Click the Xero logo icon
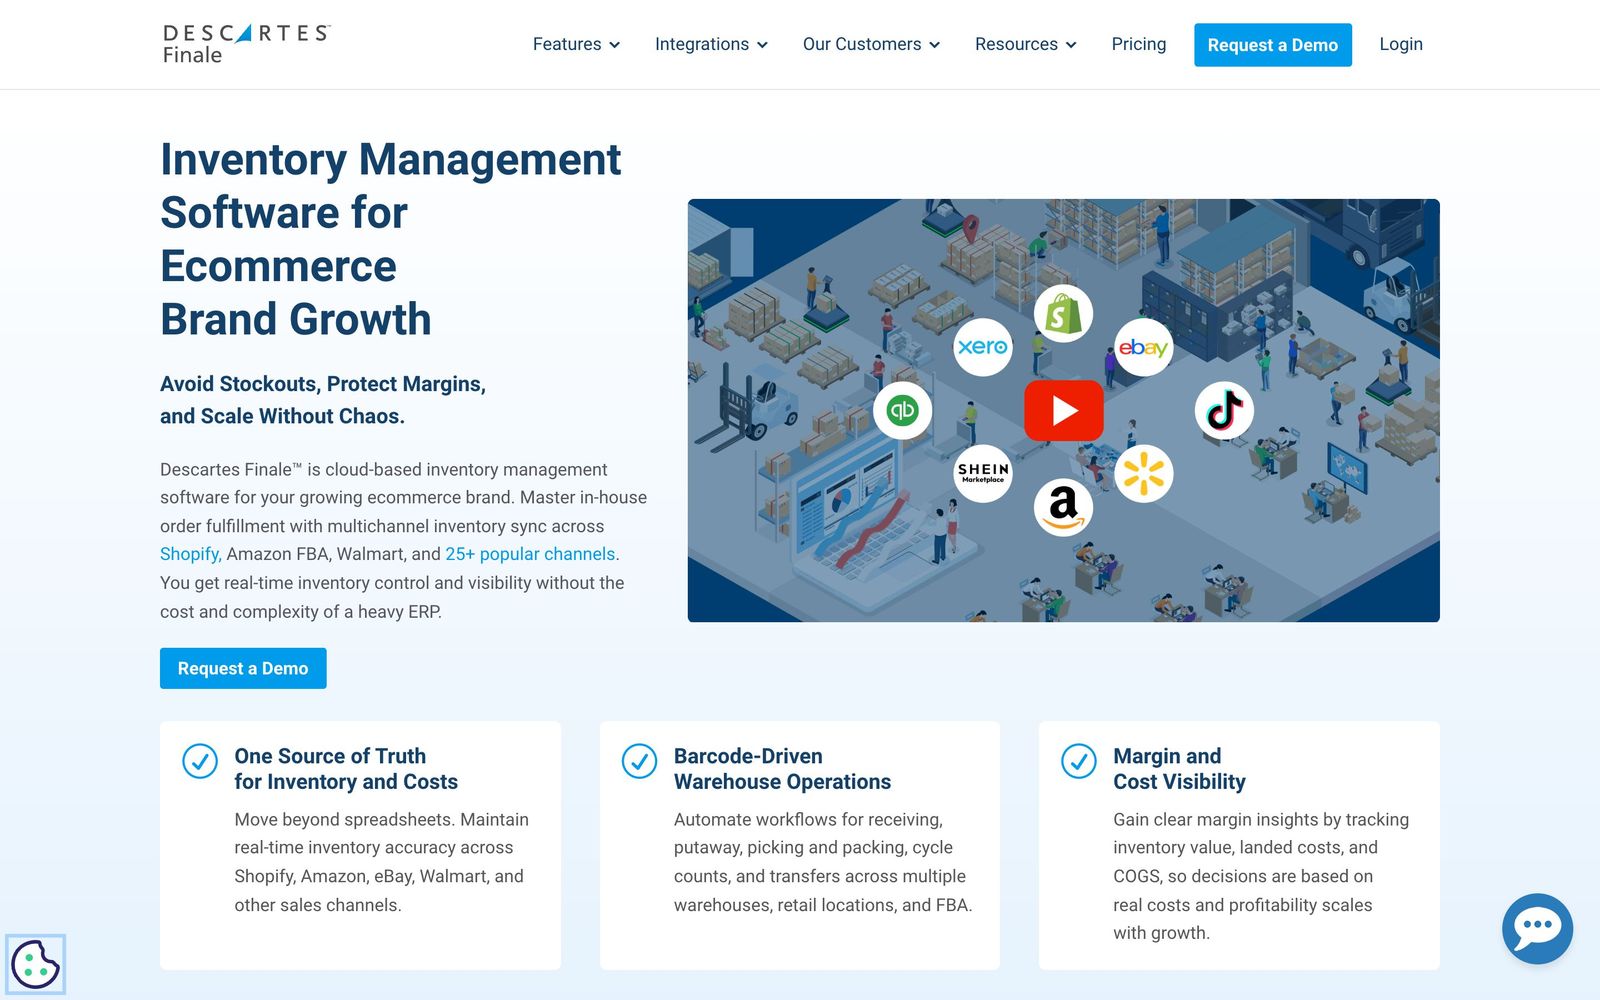Screen dimensions: 1600x1000 (x=983, y=347)
